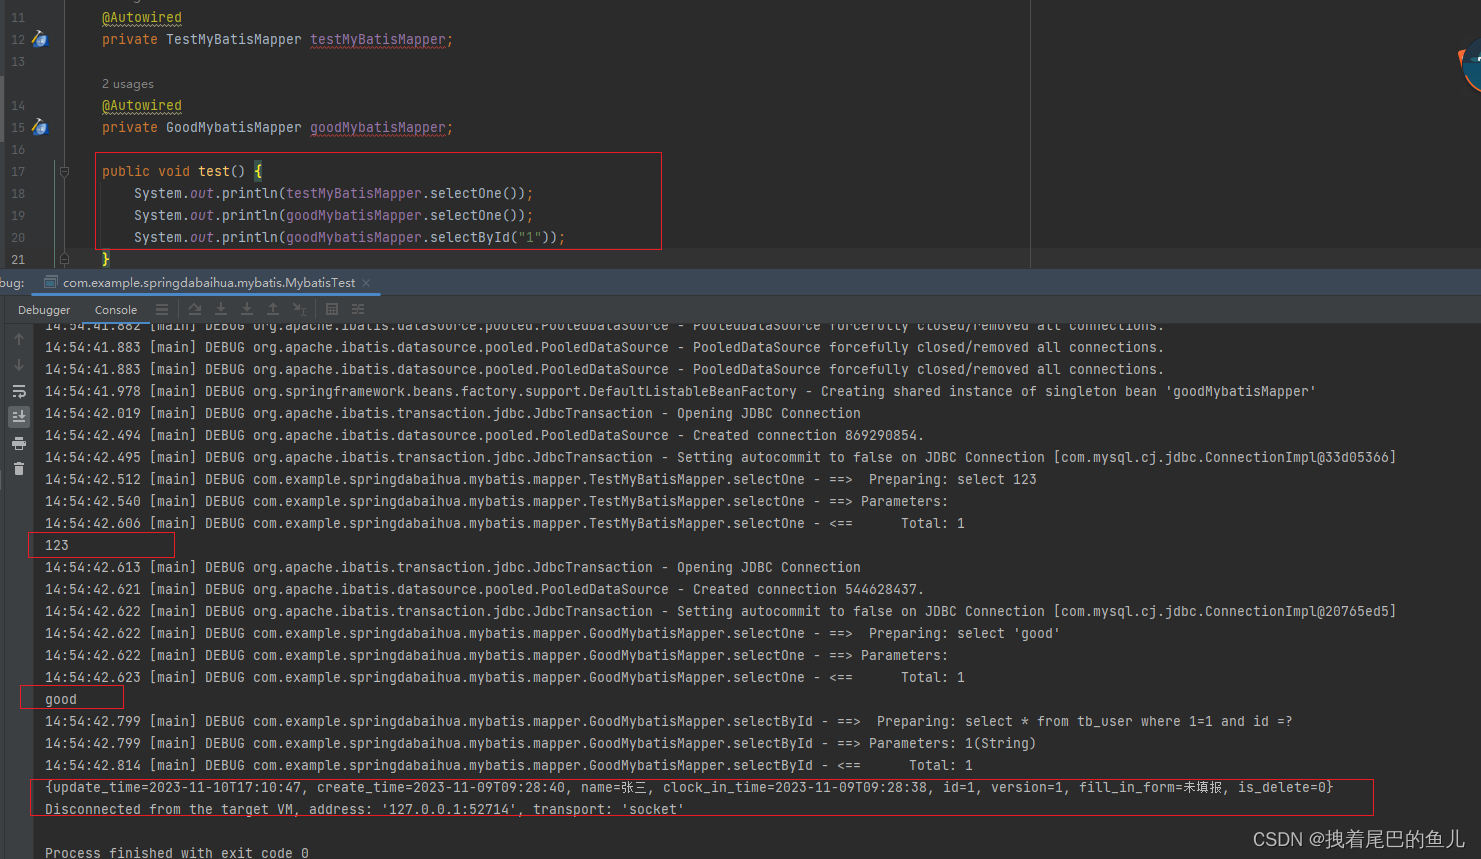Click the fold end marker on line 21
This screenshot has height=859, width=1481.
[x=64, y=259]
